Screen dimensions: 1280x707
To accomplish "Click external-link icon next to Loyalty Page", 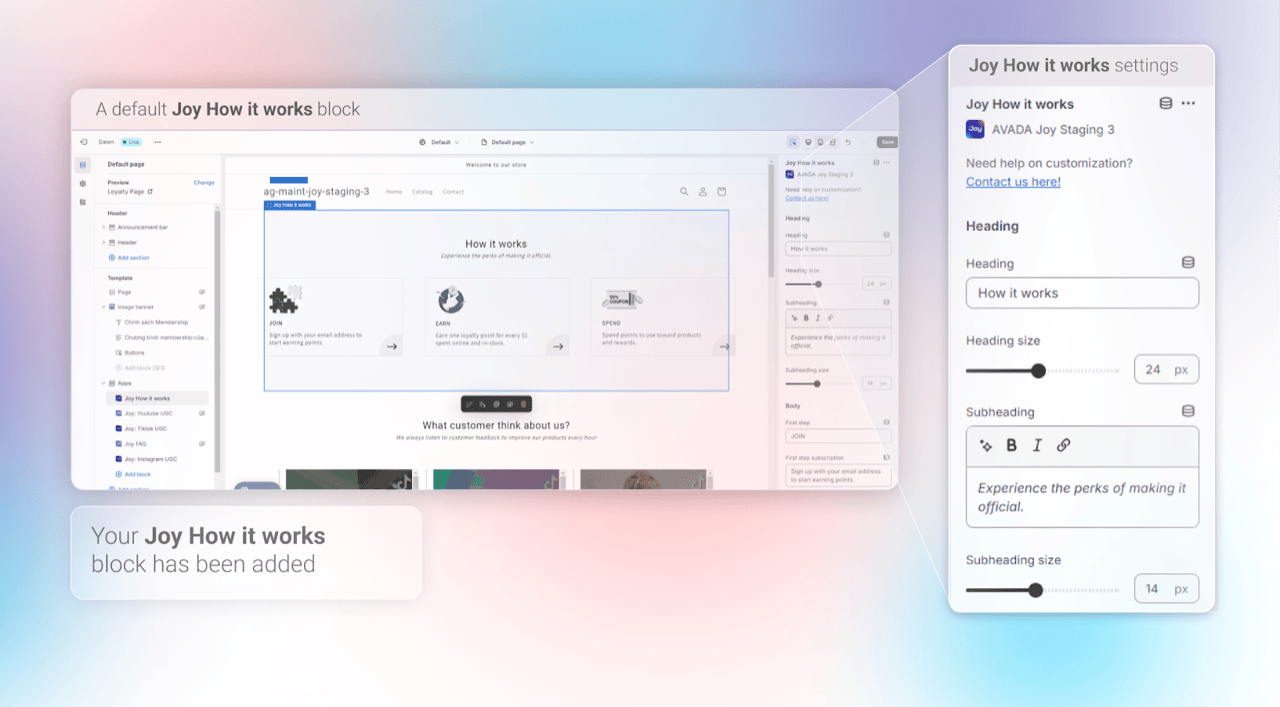I will pyautogui.click(x=150, y=191).
